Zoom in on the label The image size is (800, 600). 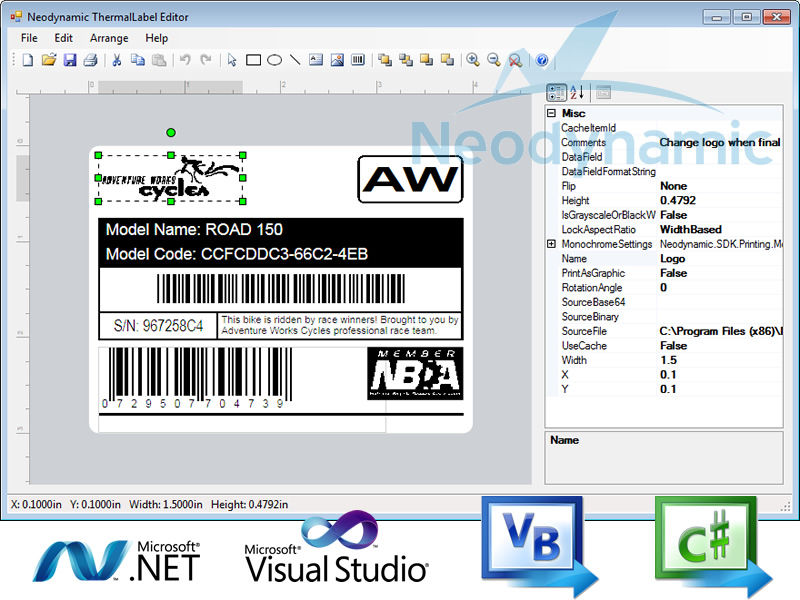[x=473, y=60]
